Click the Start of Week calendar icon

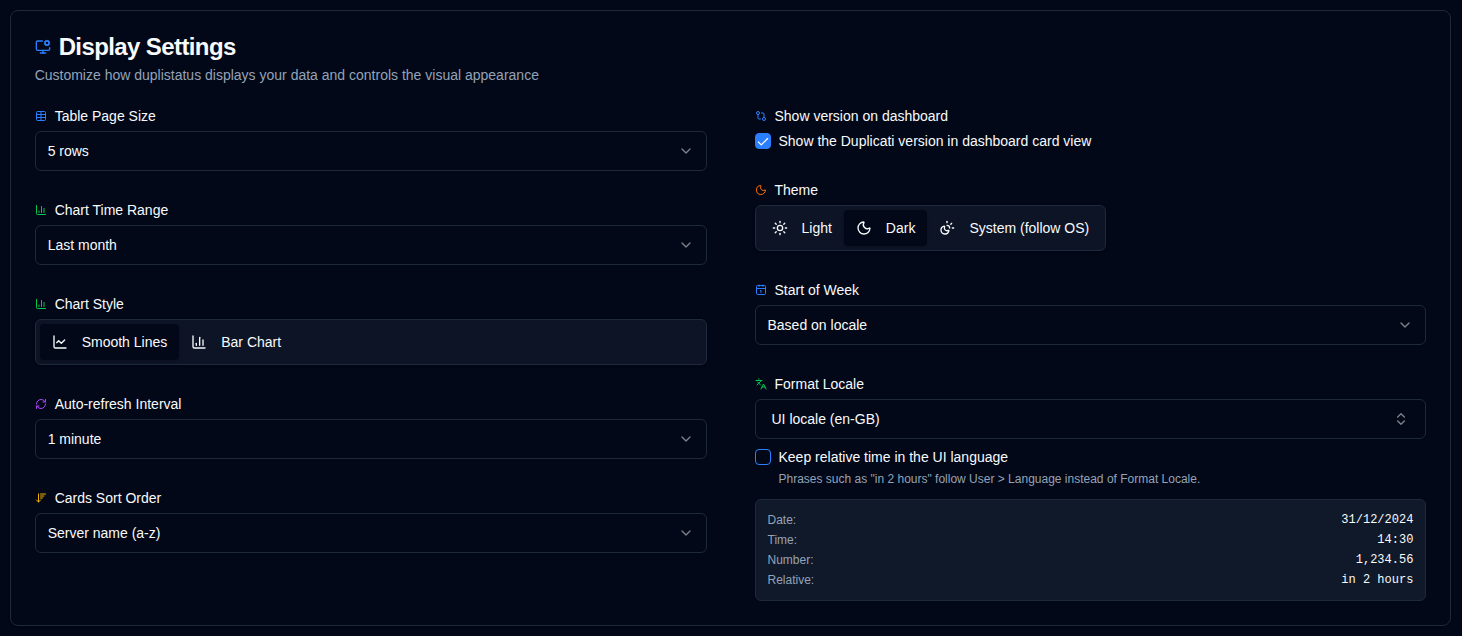[x=761, y=290]
